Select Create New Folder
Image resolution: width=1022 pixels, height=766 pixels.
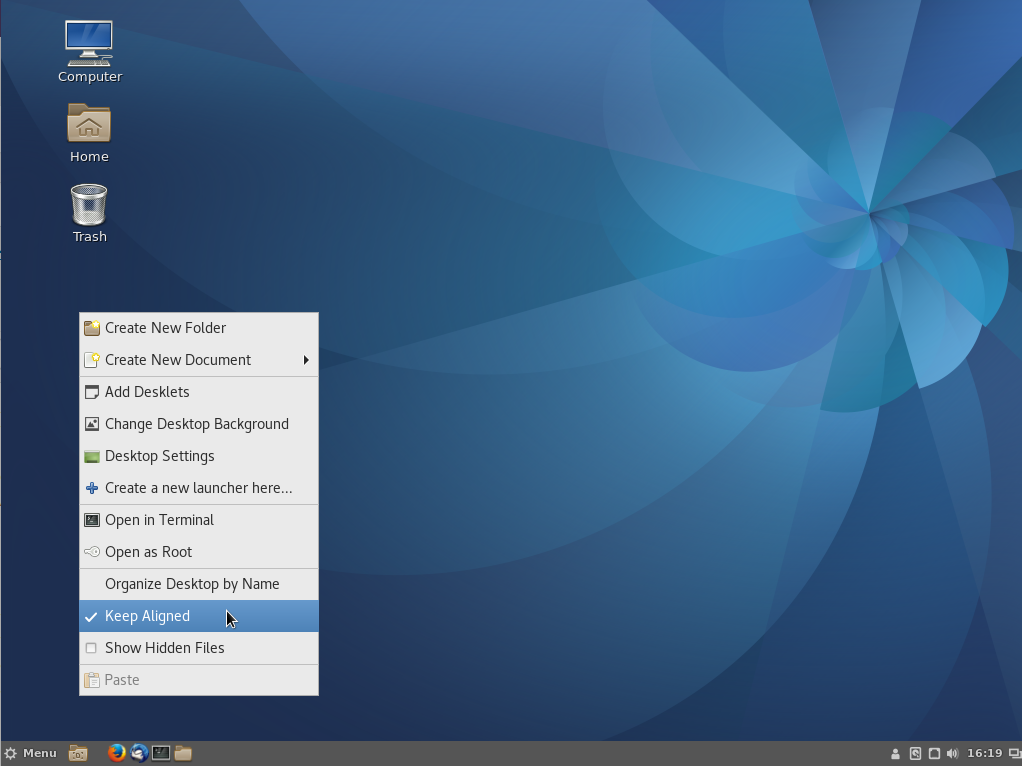[x=165, y=327]
